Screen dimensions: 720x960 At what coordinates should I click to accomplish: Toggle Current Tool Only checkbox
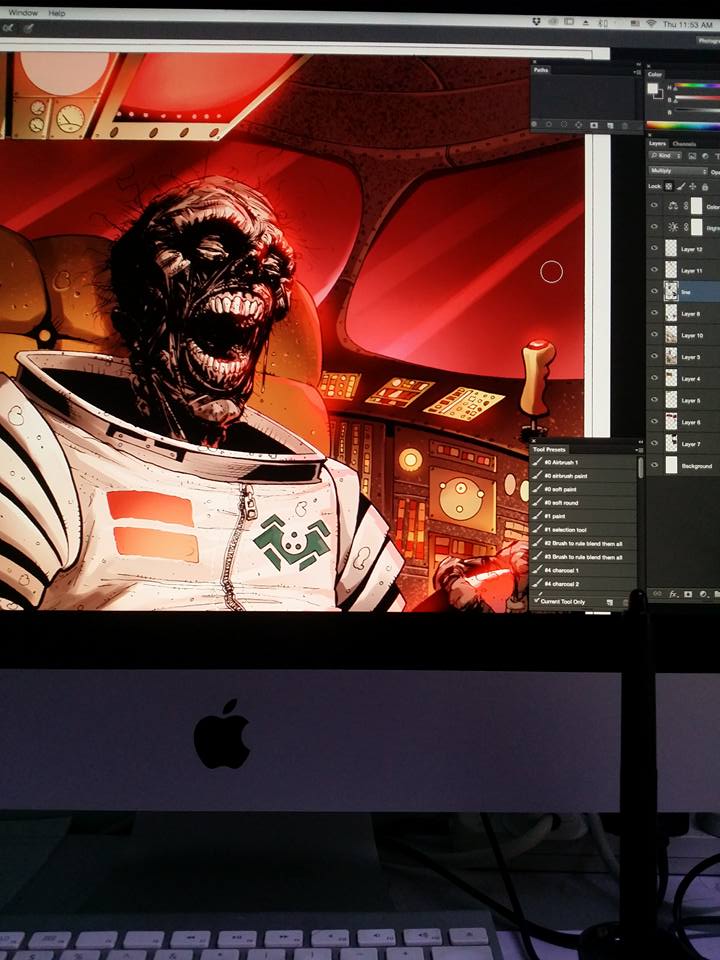[537, 601]
